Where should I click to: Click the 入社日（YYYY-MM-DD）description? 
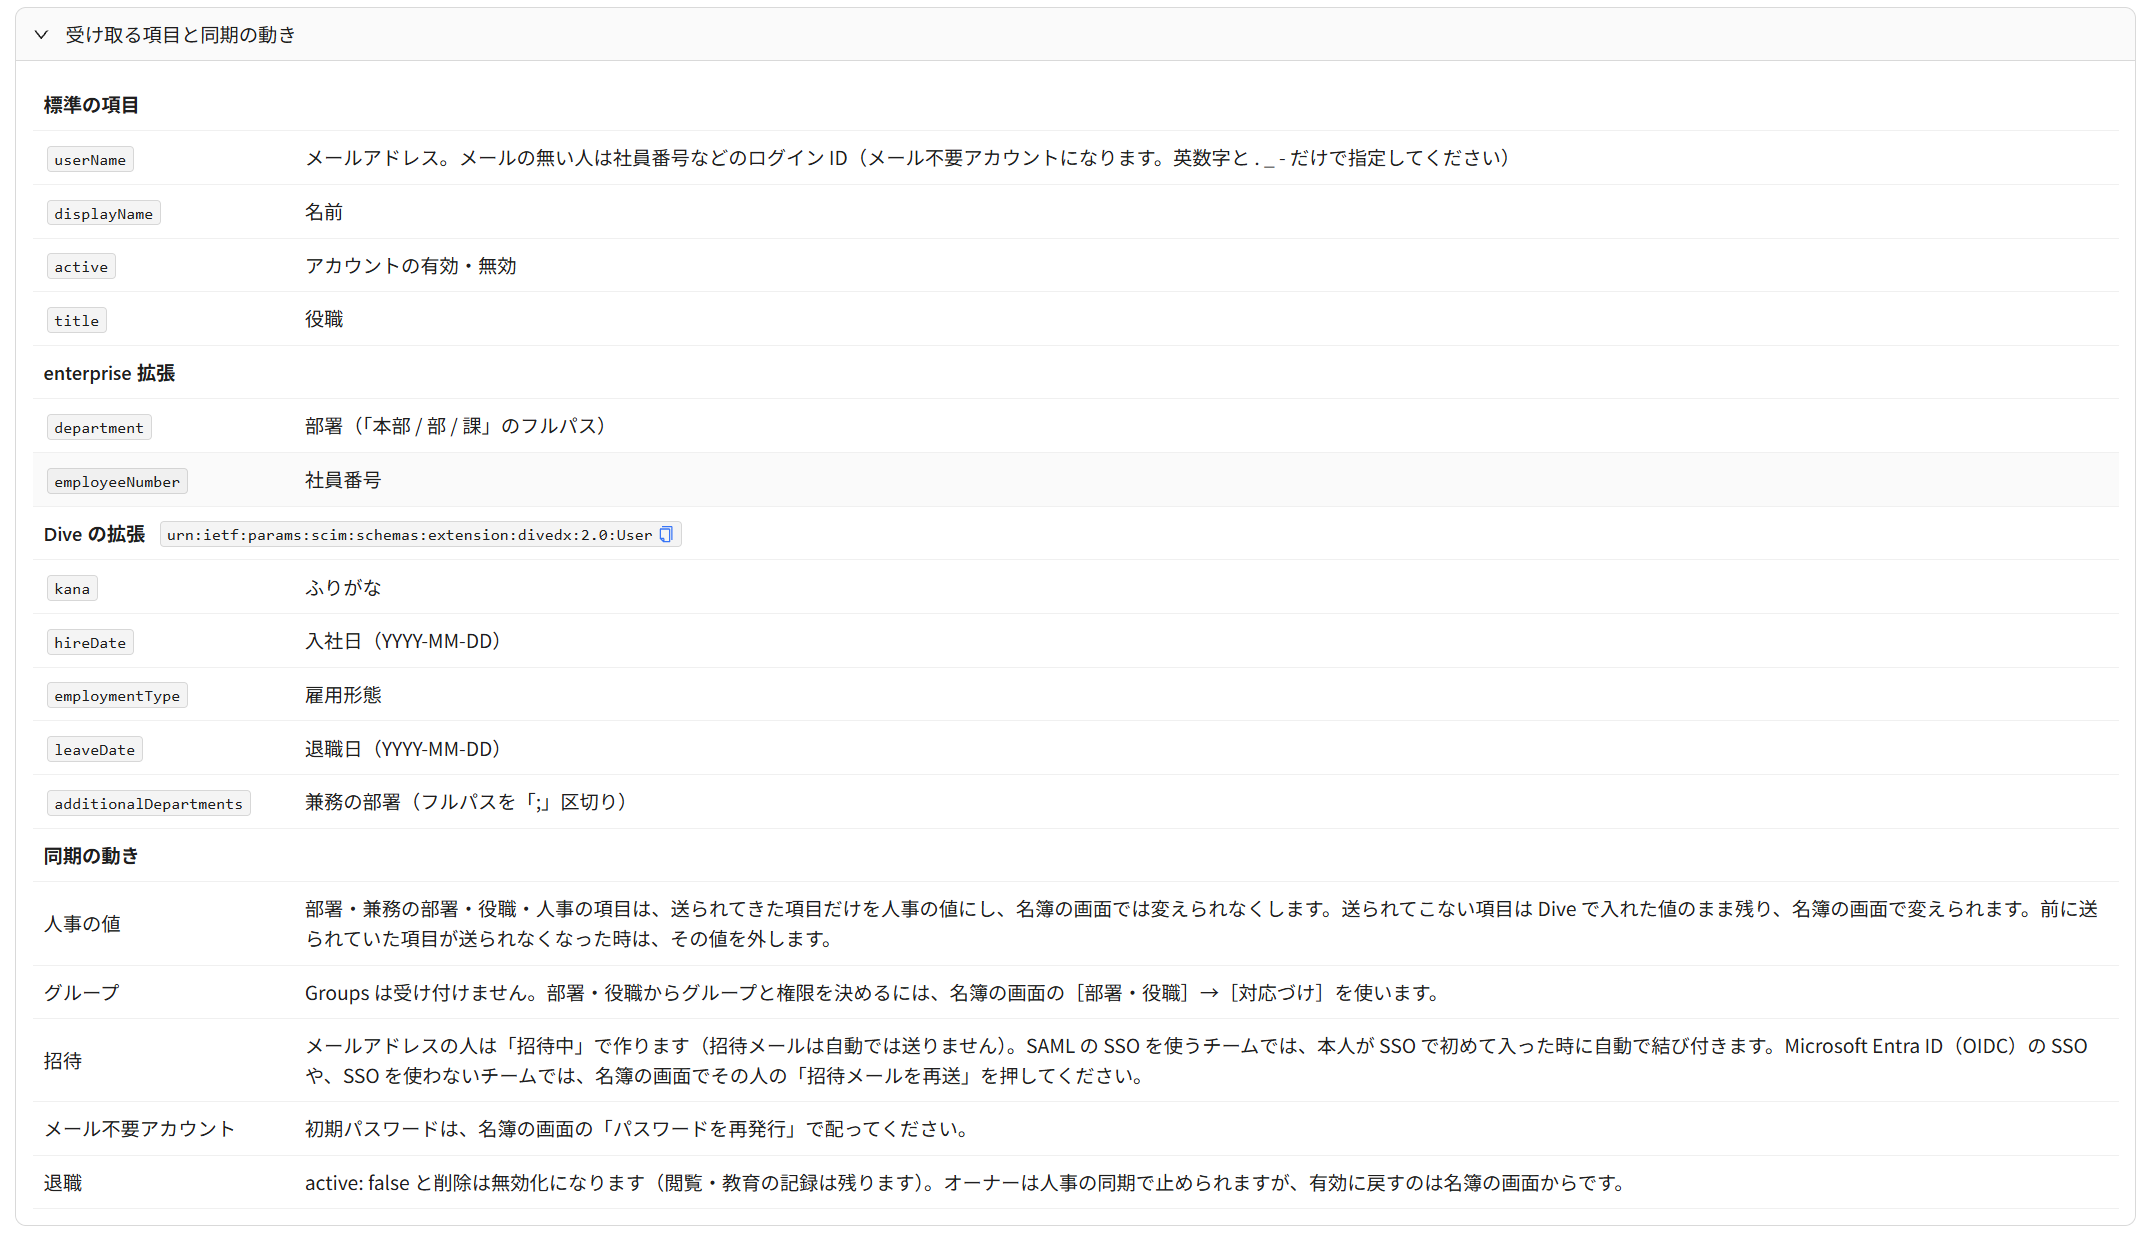pyautogui.click(x=402, y=641)
